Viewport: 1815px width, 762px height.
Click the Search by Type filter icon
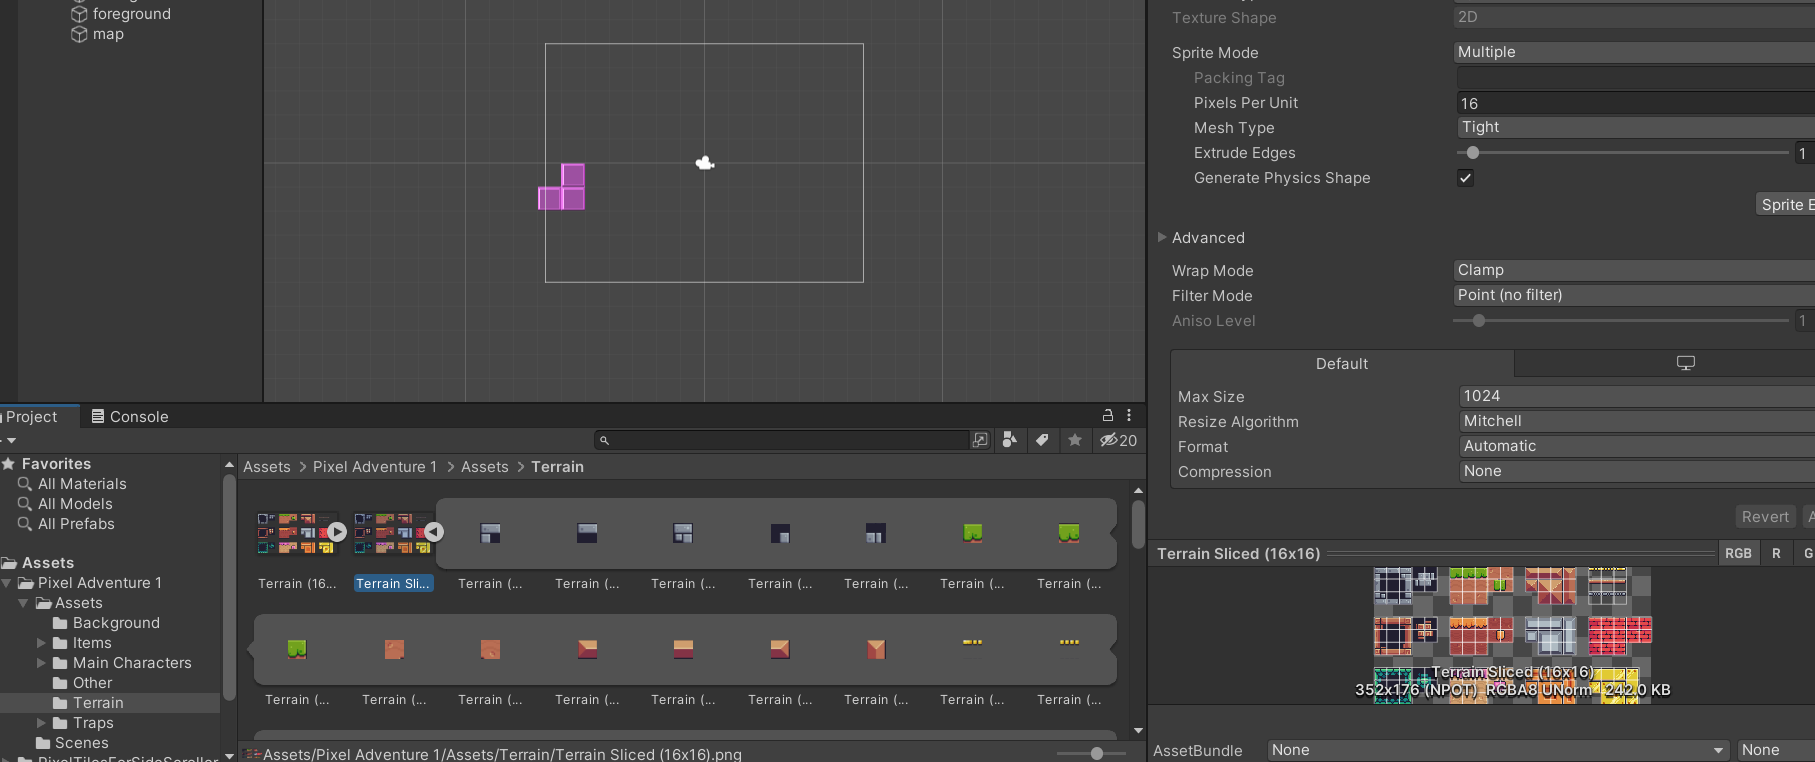point(1010,440)
